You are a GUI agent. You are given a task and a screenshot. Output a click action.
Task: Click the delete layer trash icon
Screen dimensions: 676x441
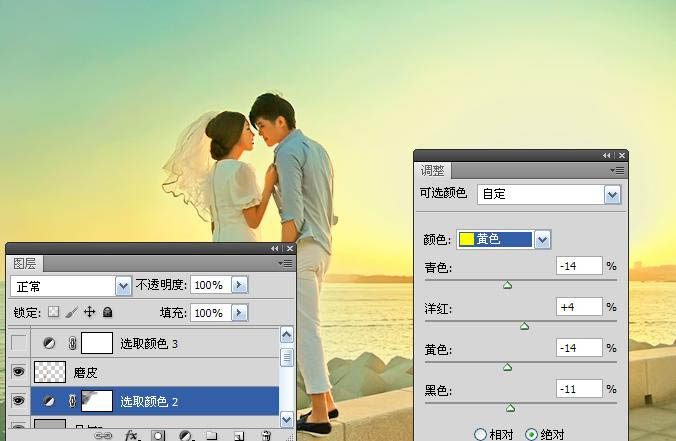pyautogui.click(x=266, y=436)
